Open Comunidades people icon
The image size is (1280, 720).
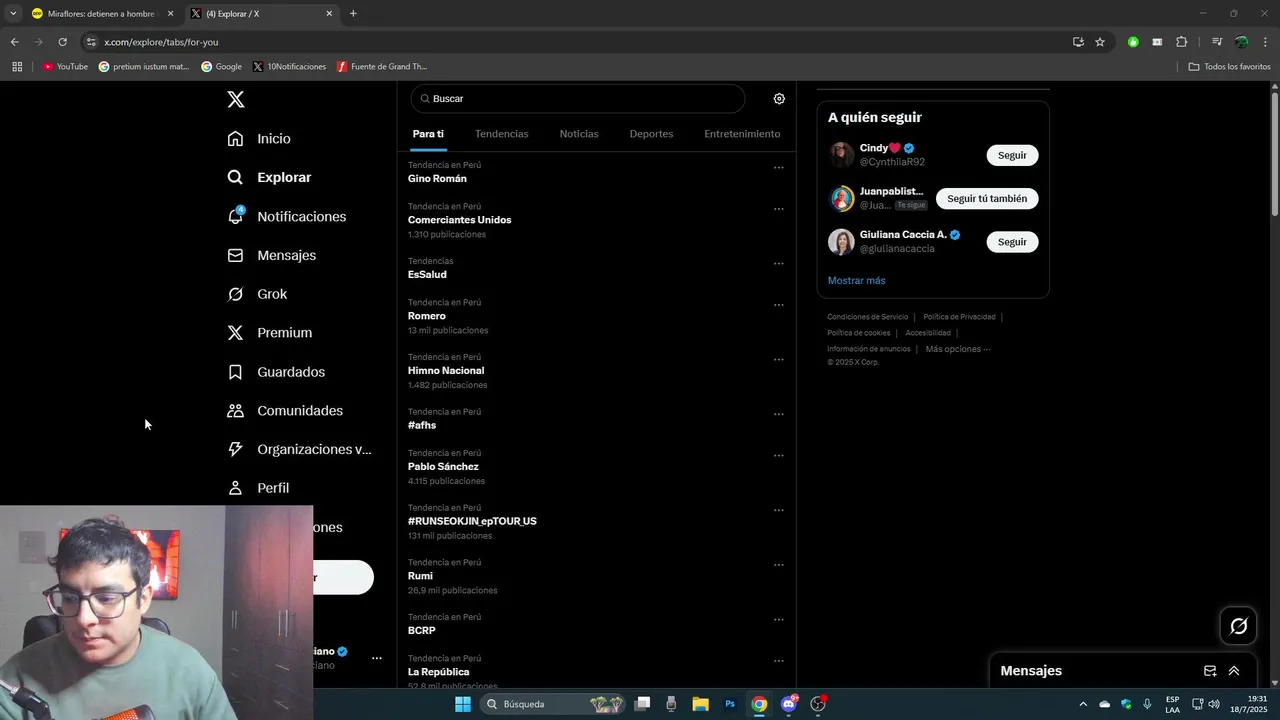[x=235, y=411]
